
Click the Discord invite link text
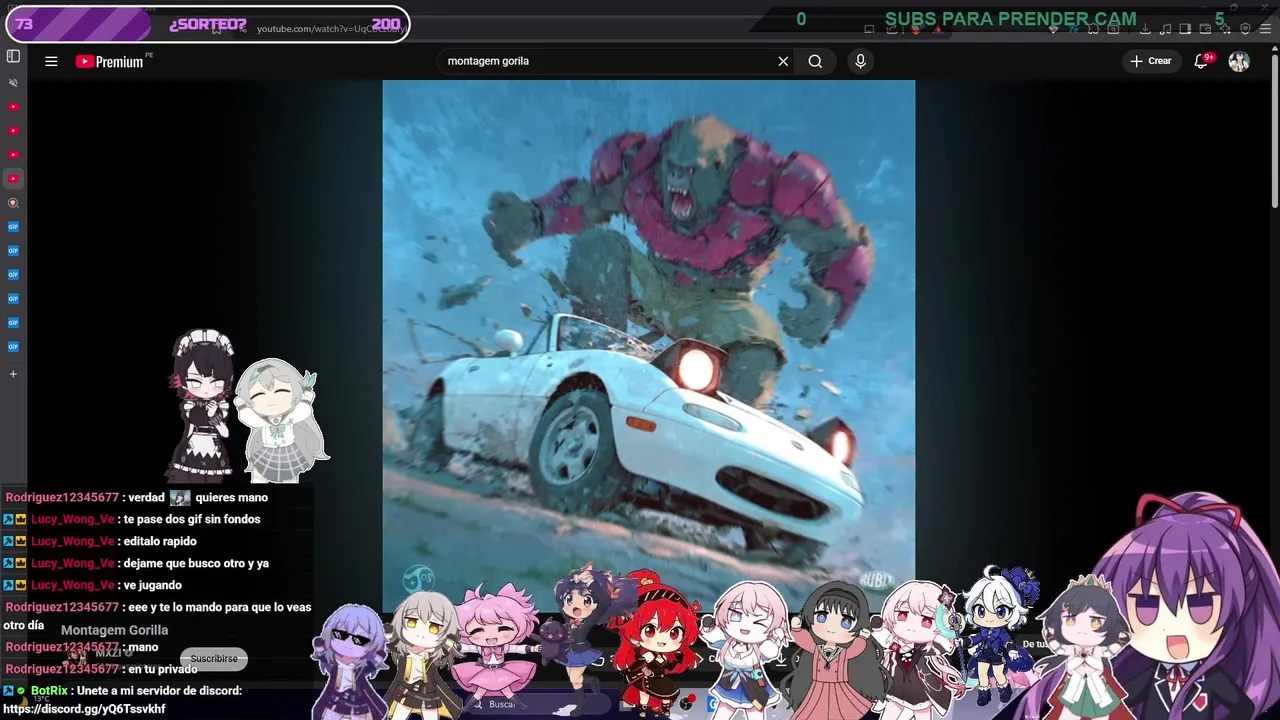coord(84,709)
